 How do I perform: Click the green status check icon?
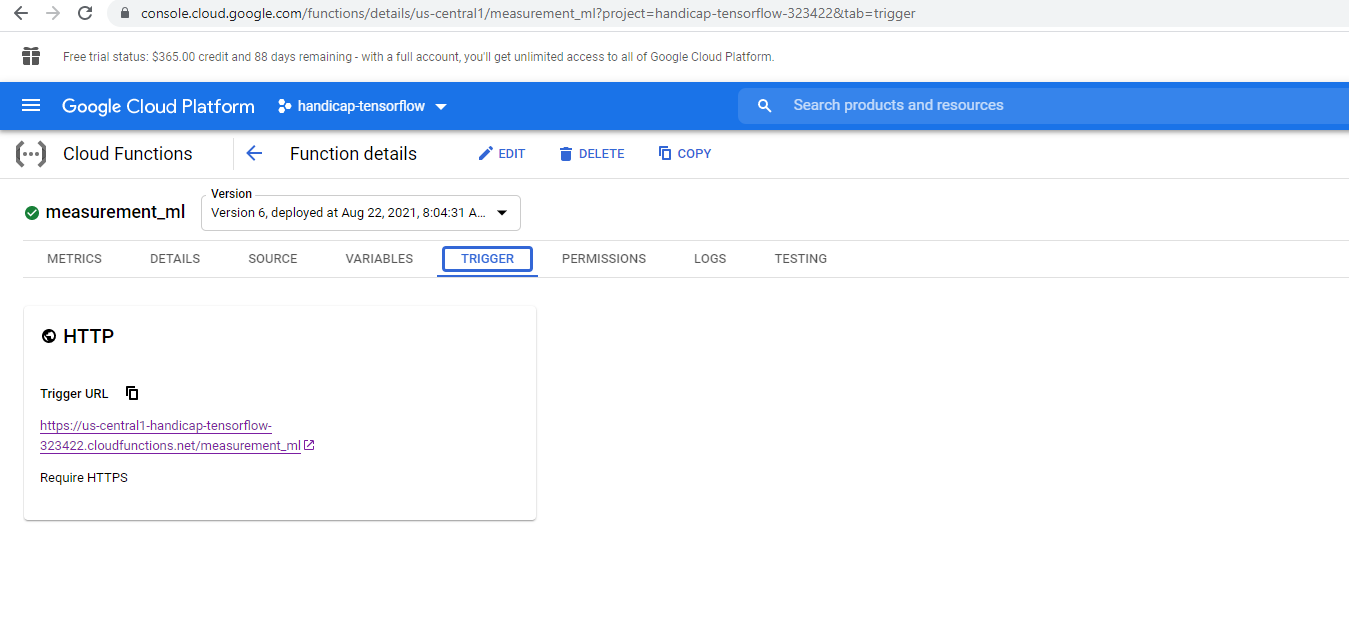[32, 212]
